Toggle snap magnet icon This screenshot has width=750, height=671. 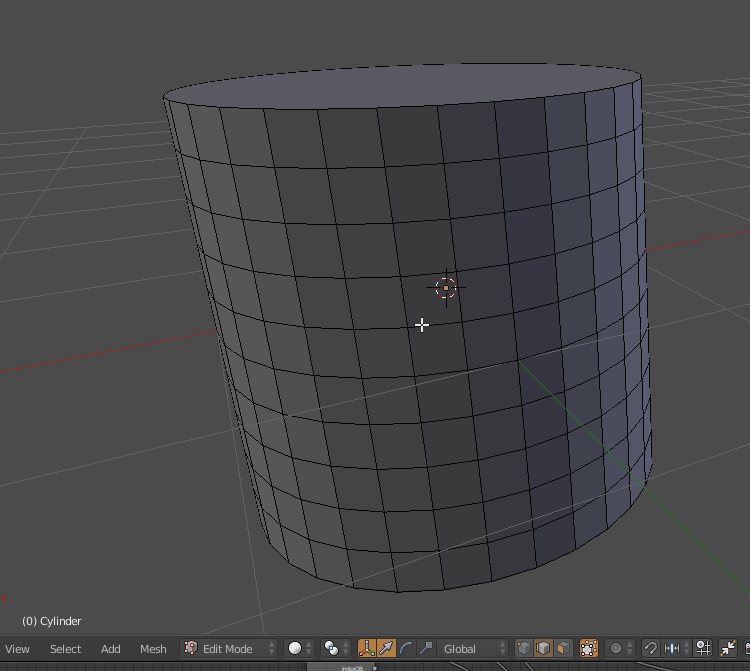click(651, 649)
